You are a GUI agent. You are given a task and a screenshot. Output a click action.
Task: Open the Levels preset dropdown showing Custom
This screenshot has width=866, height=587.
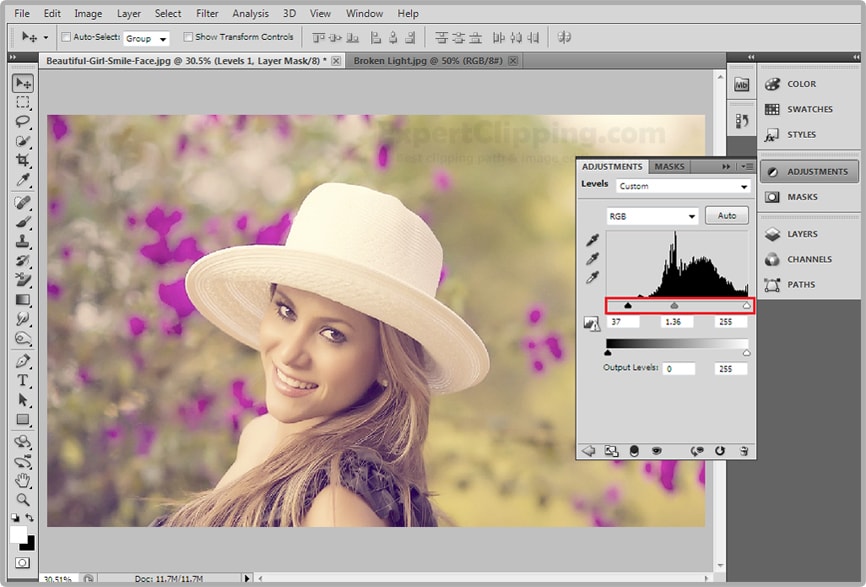[x=682, y=186]
